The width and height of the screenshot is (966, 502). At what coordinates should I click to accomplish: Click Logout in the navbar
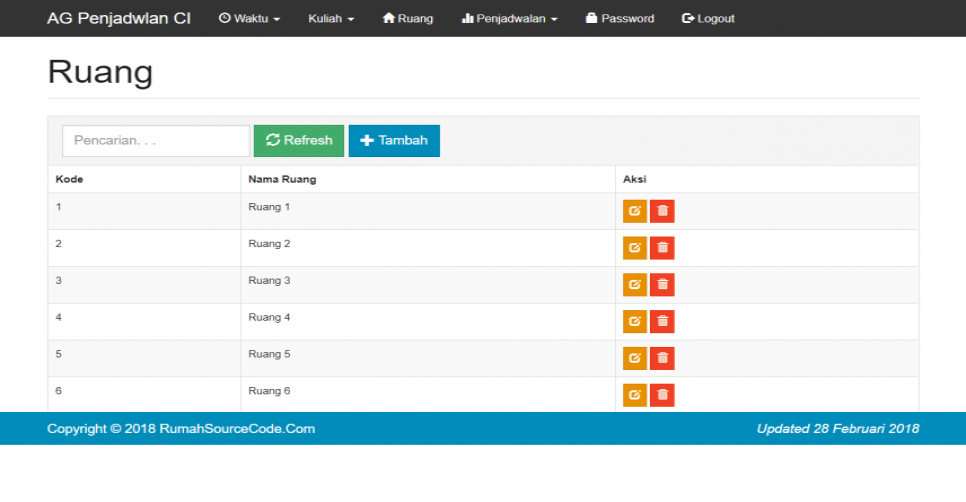(708, 18)
